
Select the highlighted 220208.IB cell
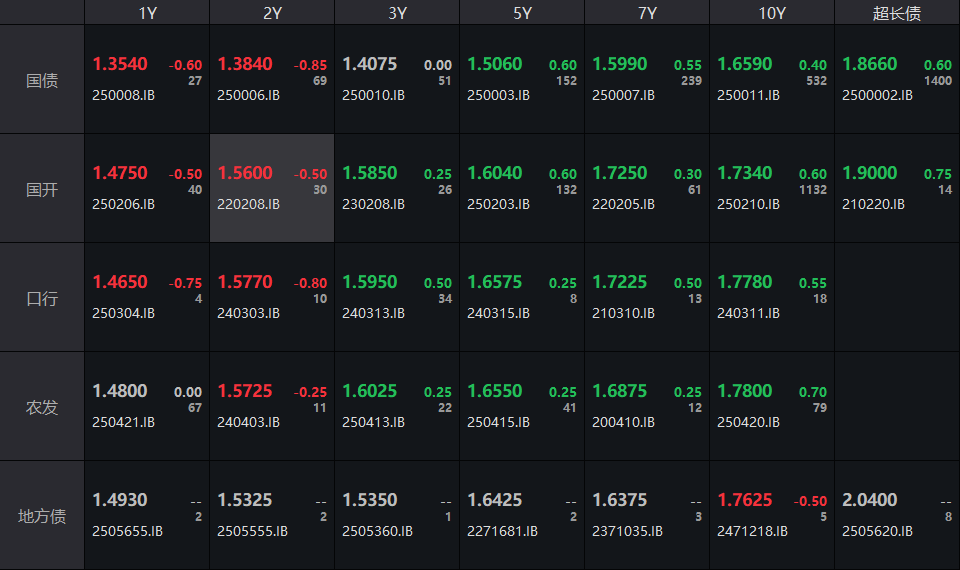pyautogui.click(x=271, y=188)
